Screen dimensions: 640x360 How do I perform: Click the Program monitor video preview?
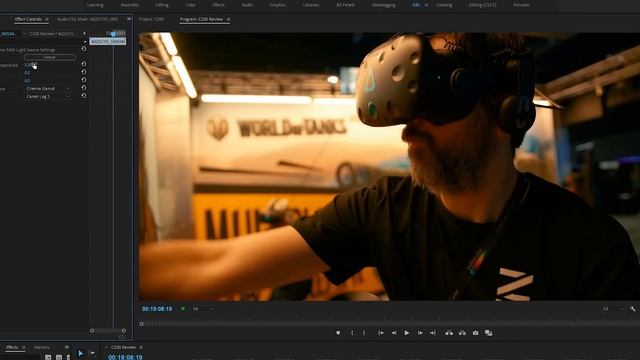point(389,167)
